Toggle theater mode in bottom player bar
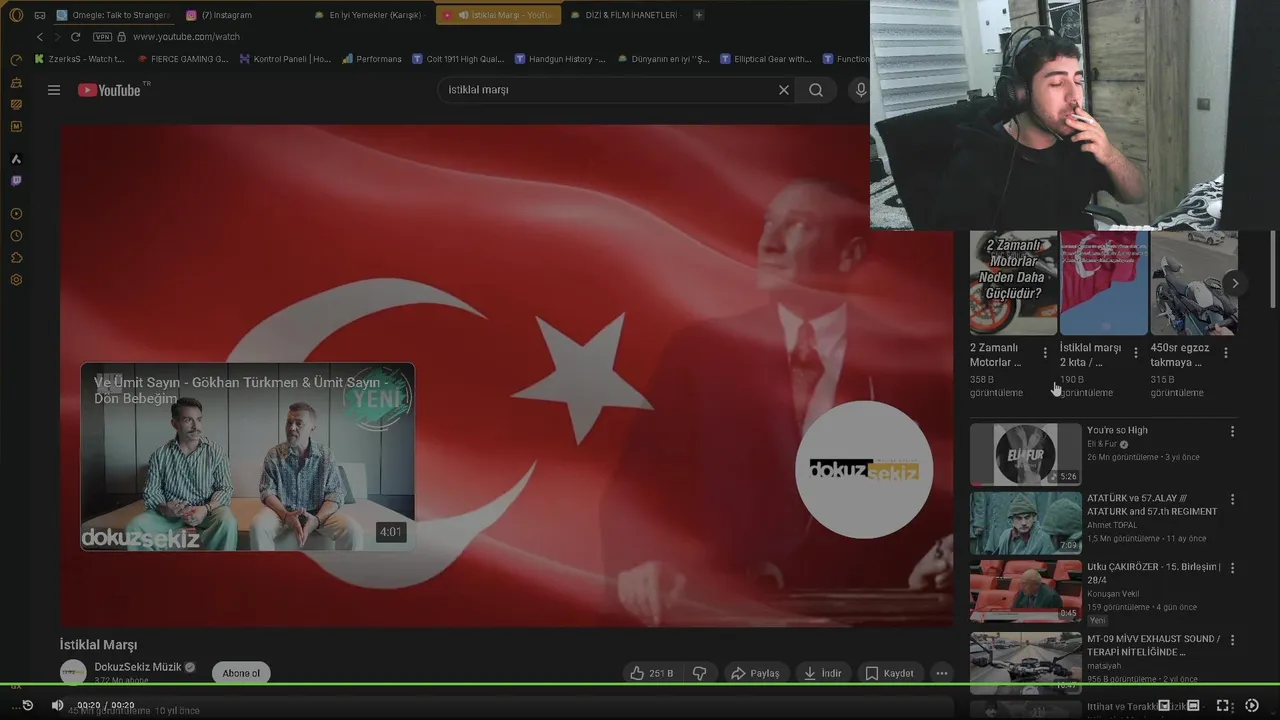 (1193, 706)
